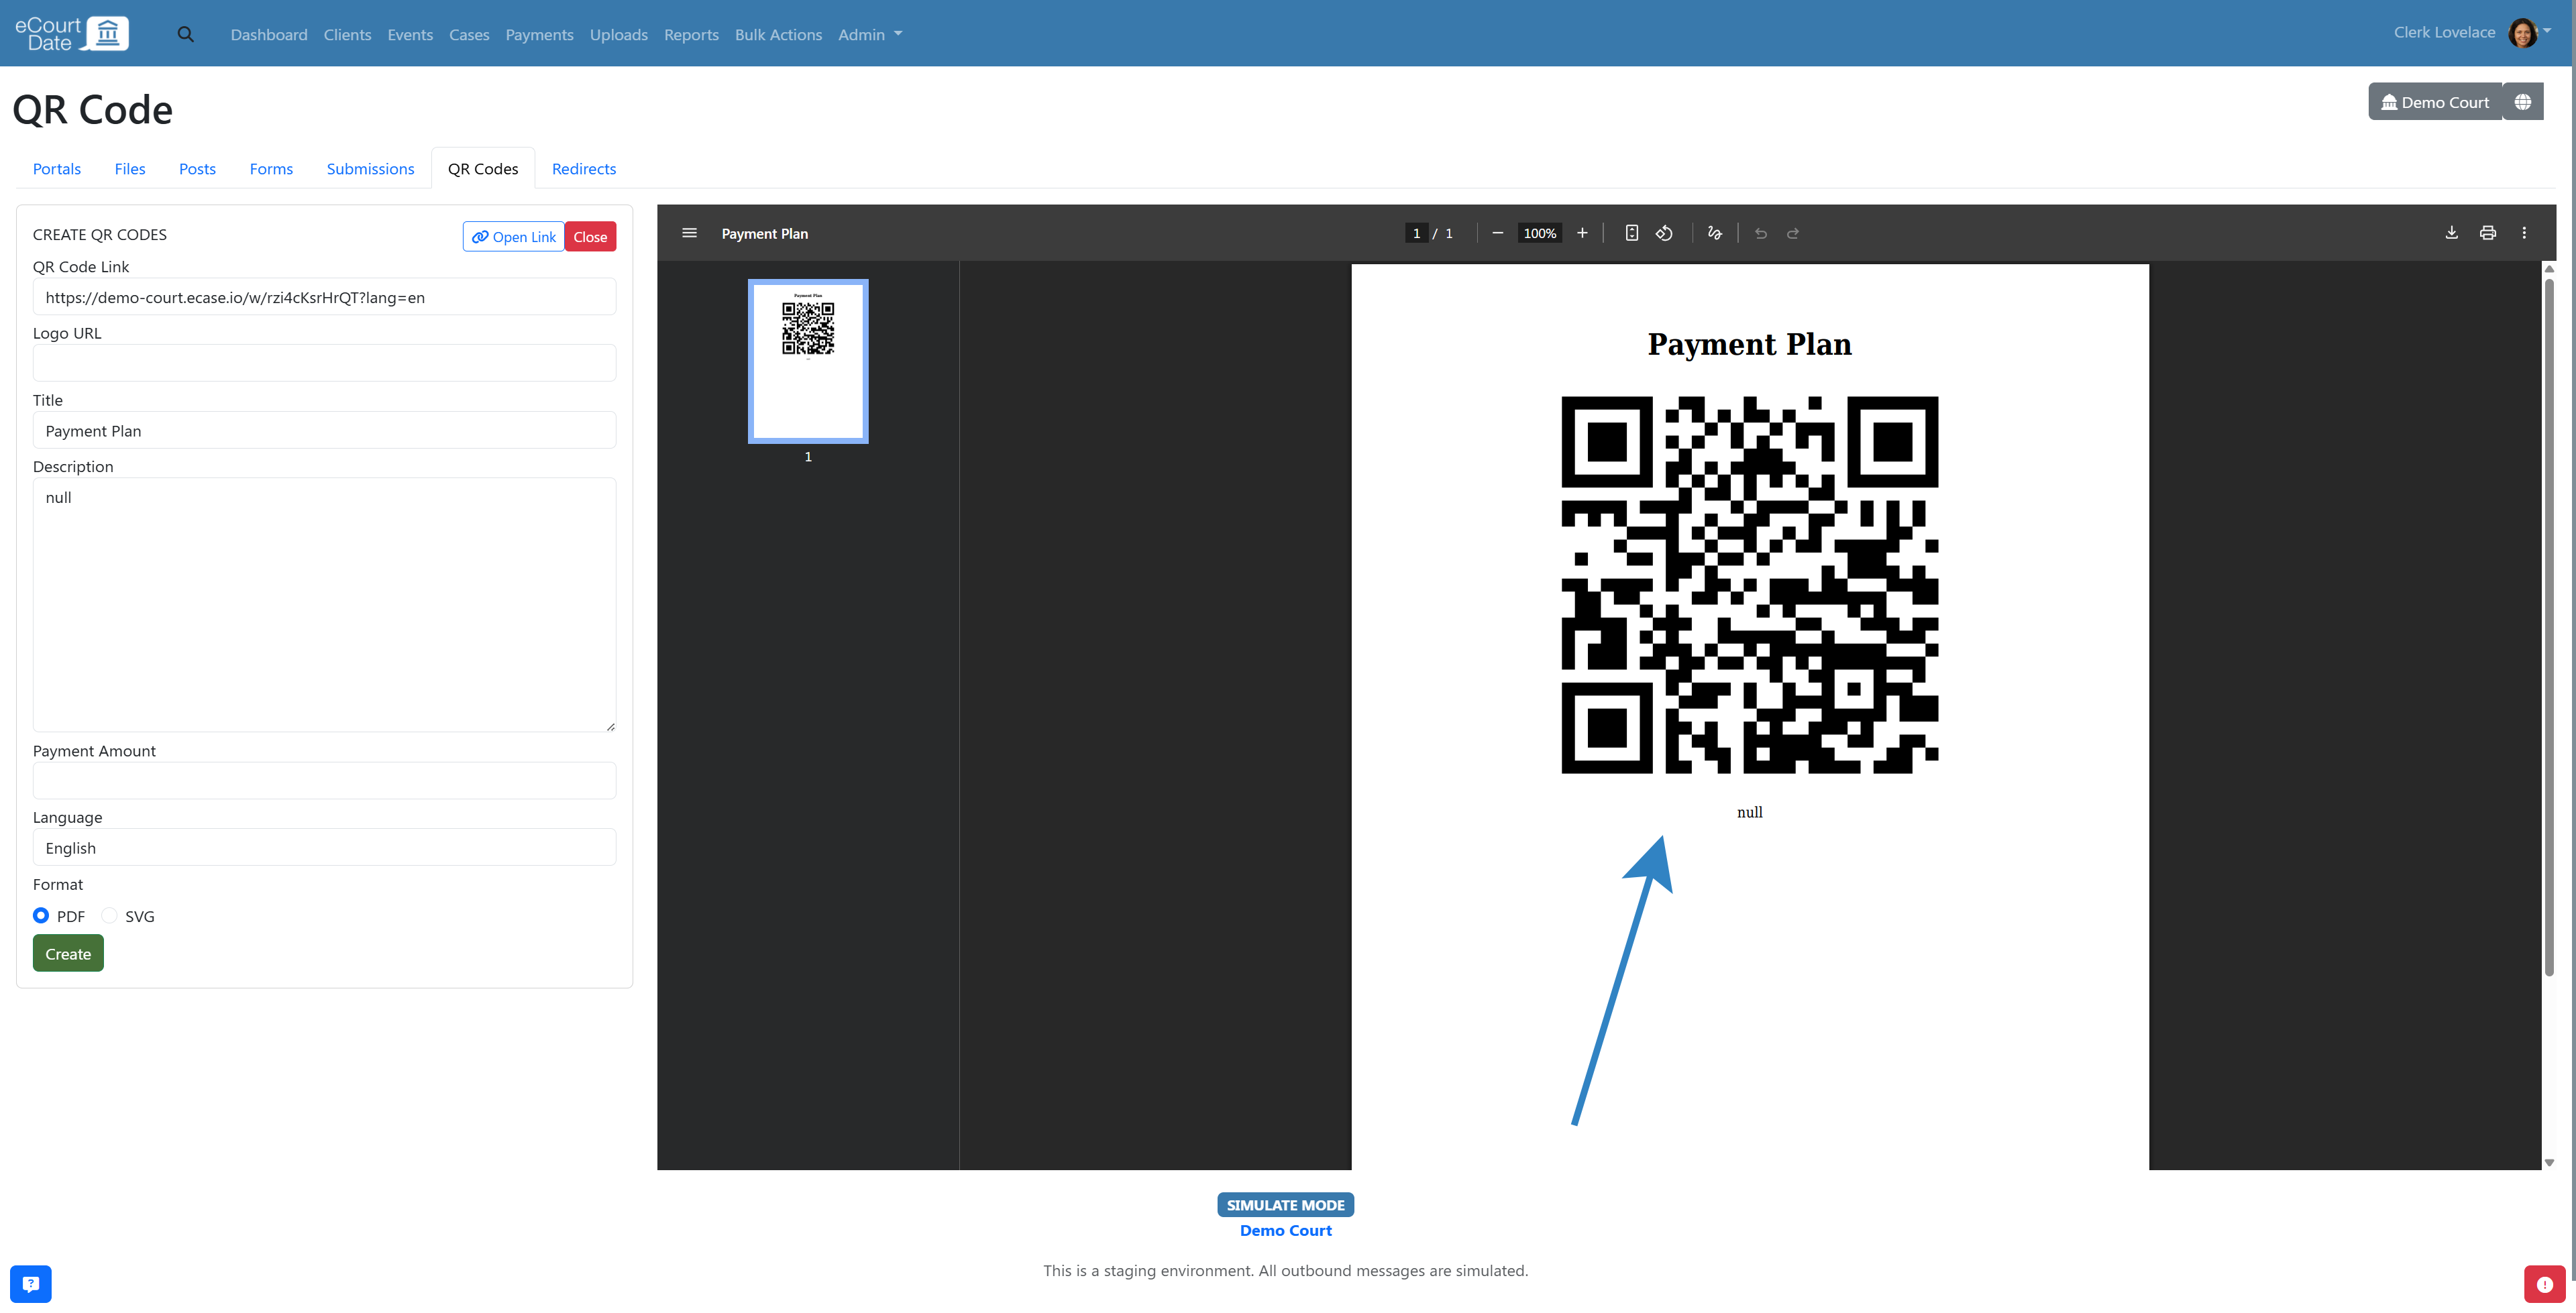This screenshot has width=2576, height=1313.
Task: Zoom in the PDF with plus icon
Action: click(x=1582, y=233)
